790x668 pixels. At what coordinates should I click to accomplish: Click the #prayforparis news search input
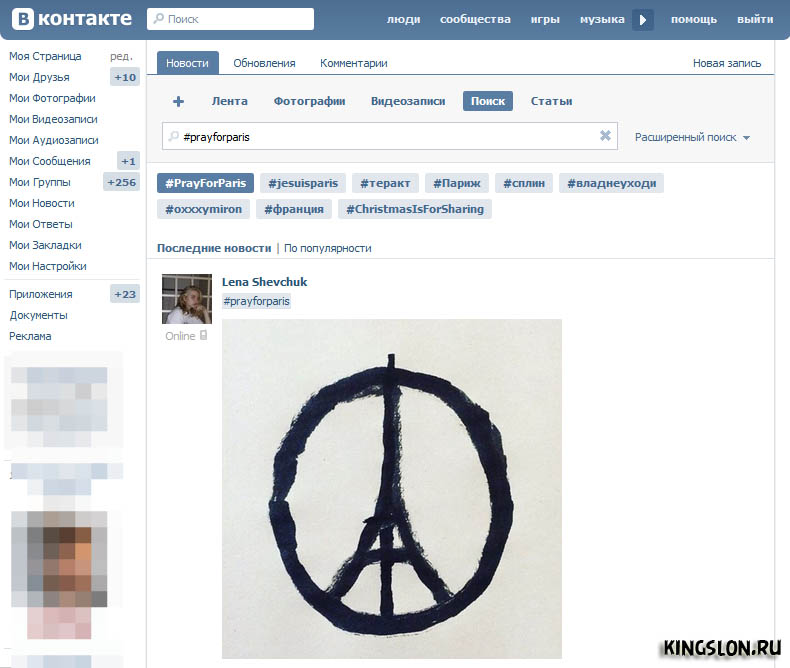click(x=389, y=136)
